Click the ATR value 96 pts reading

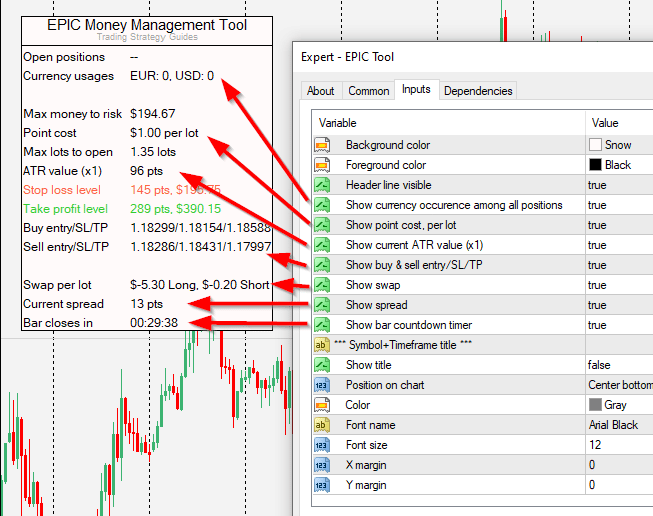146,171
